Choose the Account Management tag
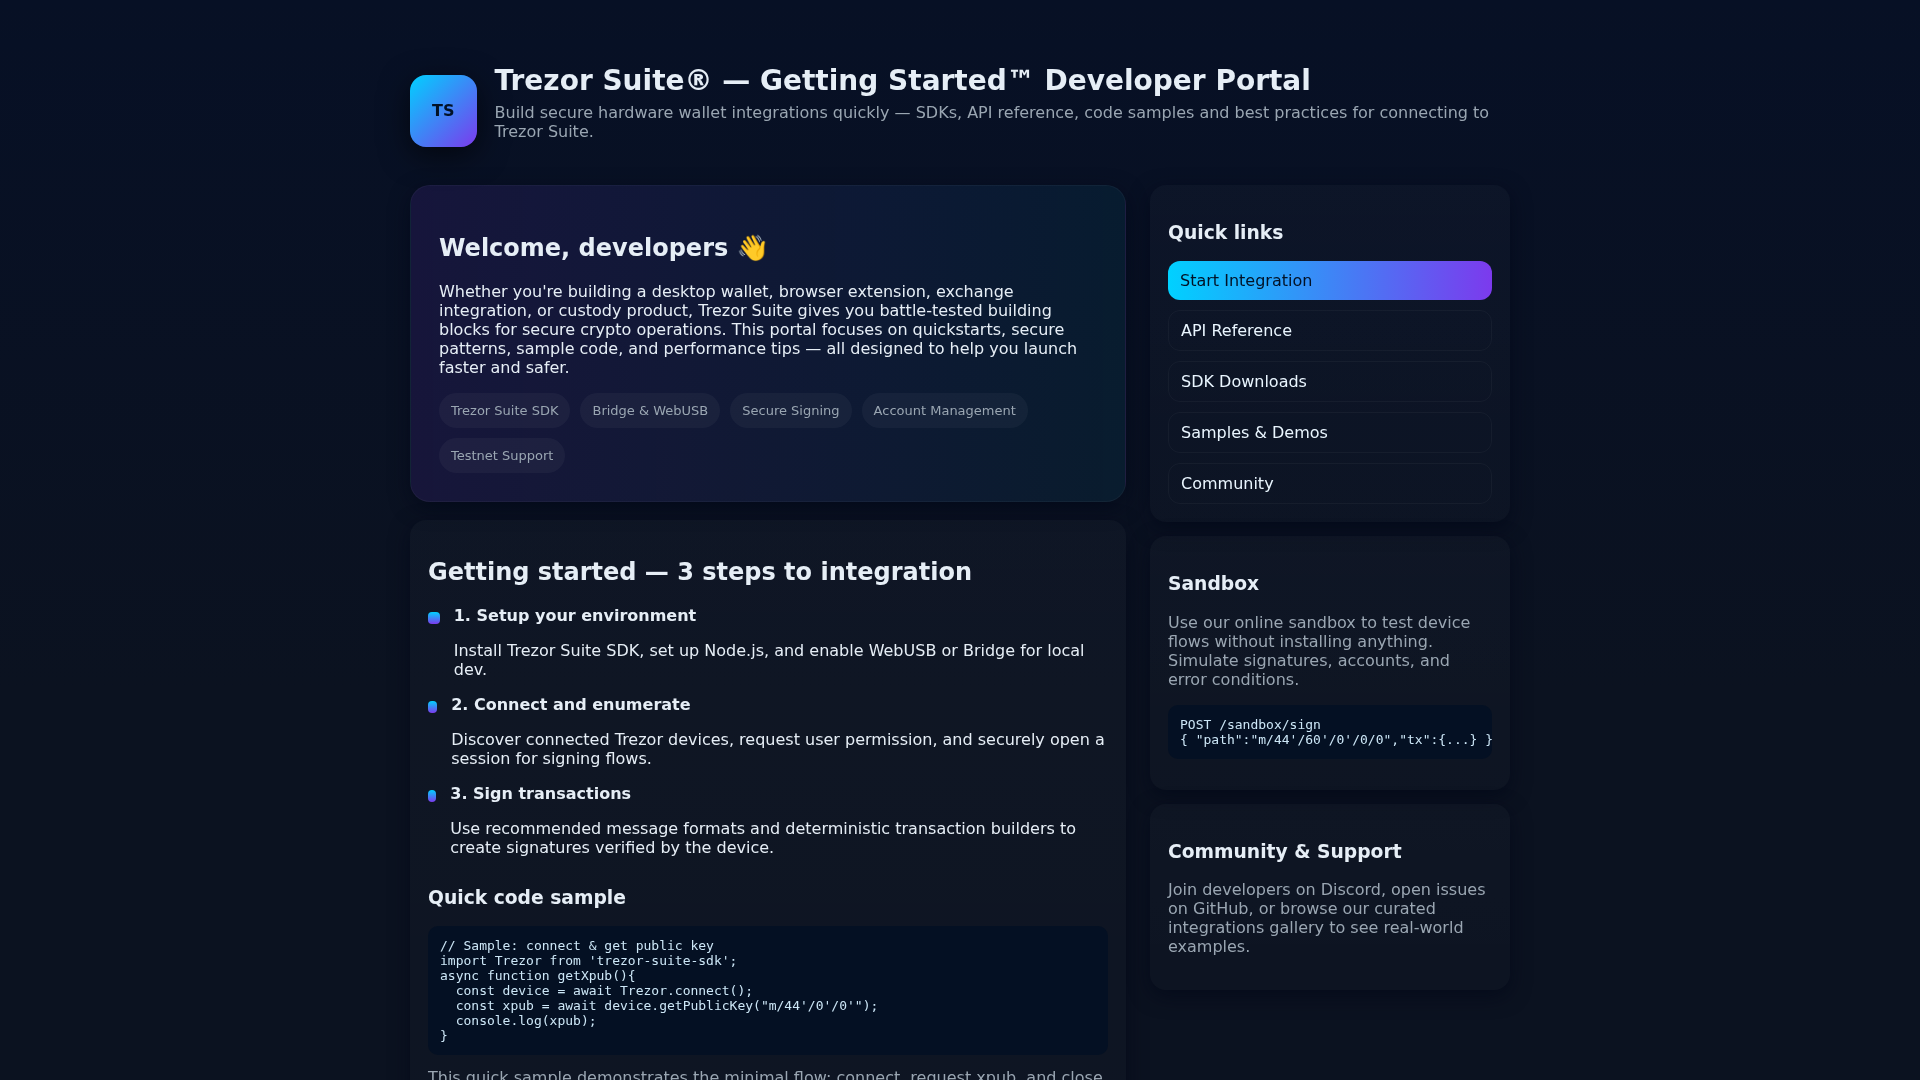The image size is (1920, 1080). click(x=944, y=411)
